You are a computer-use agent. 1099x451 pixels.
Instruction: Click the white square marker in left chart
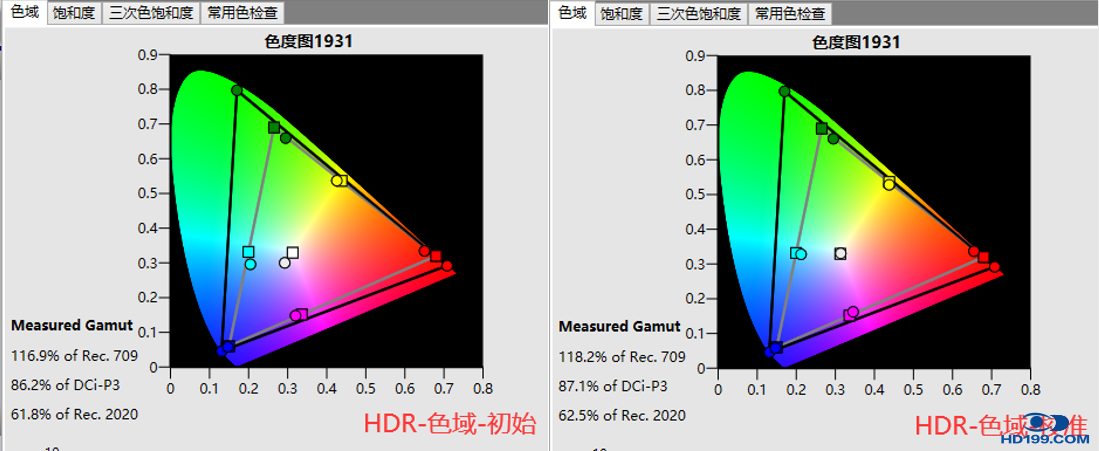click(x=293, y=253)
